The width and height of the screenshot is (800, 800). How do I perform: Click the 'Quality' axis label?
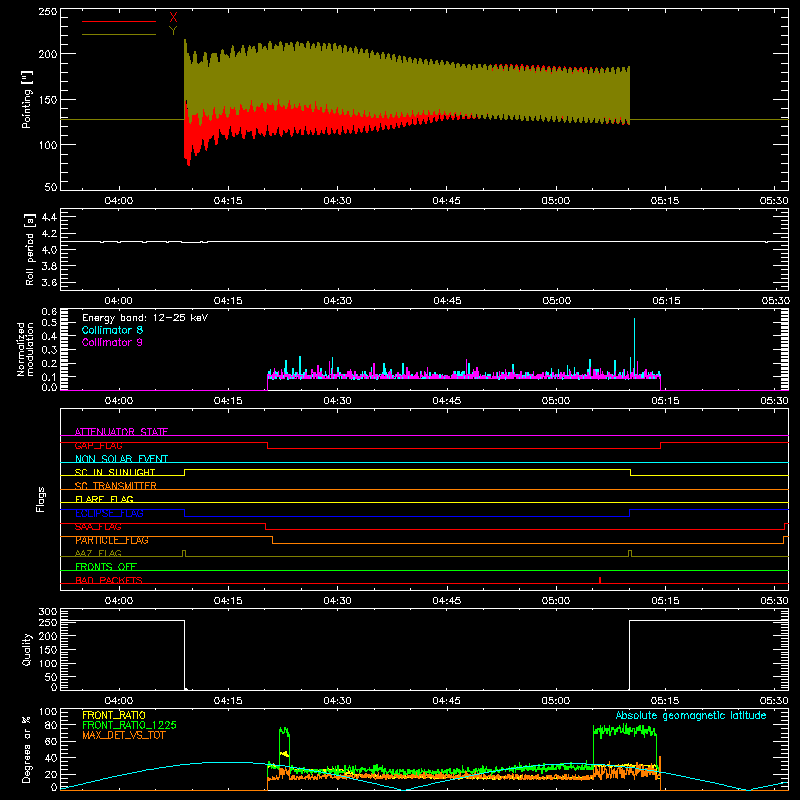pyautogui.click(x=27, y=649)
